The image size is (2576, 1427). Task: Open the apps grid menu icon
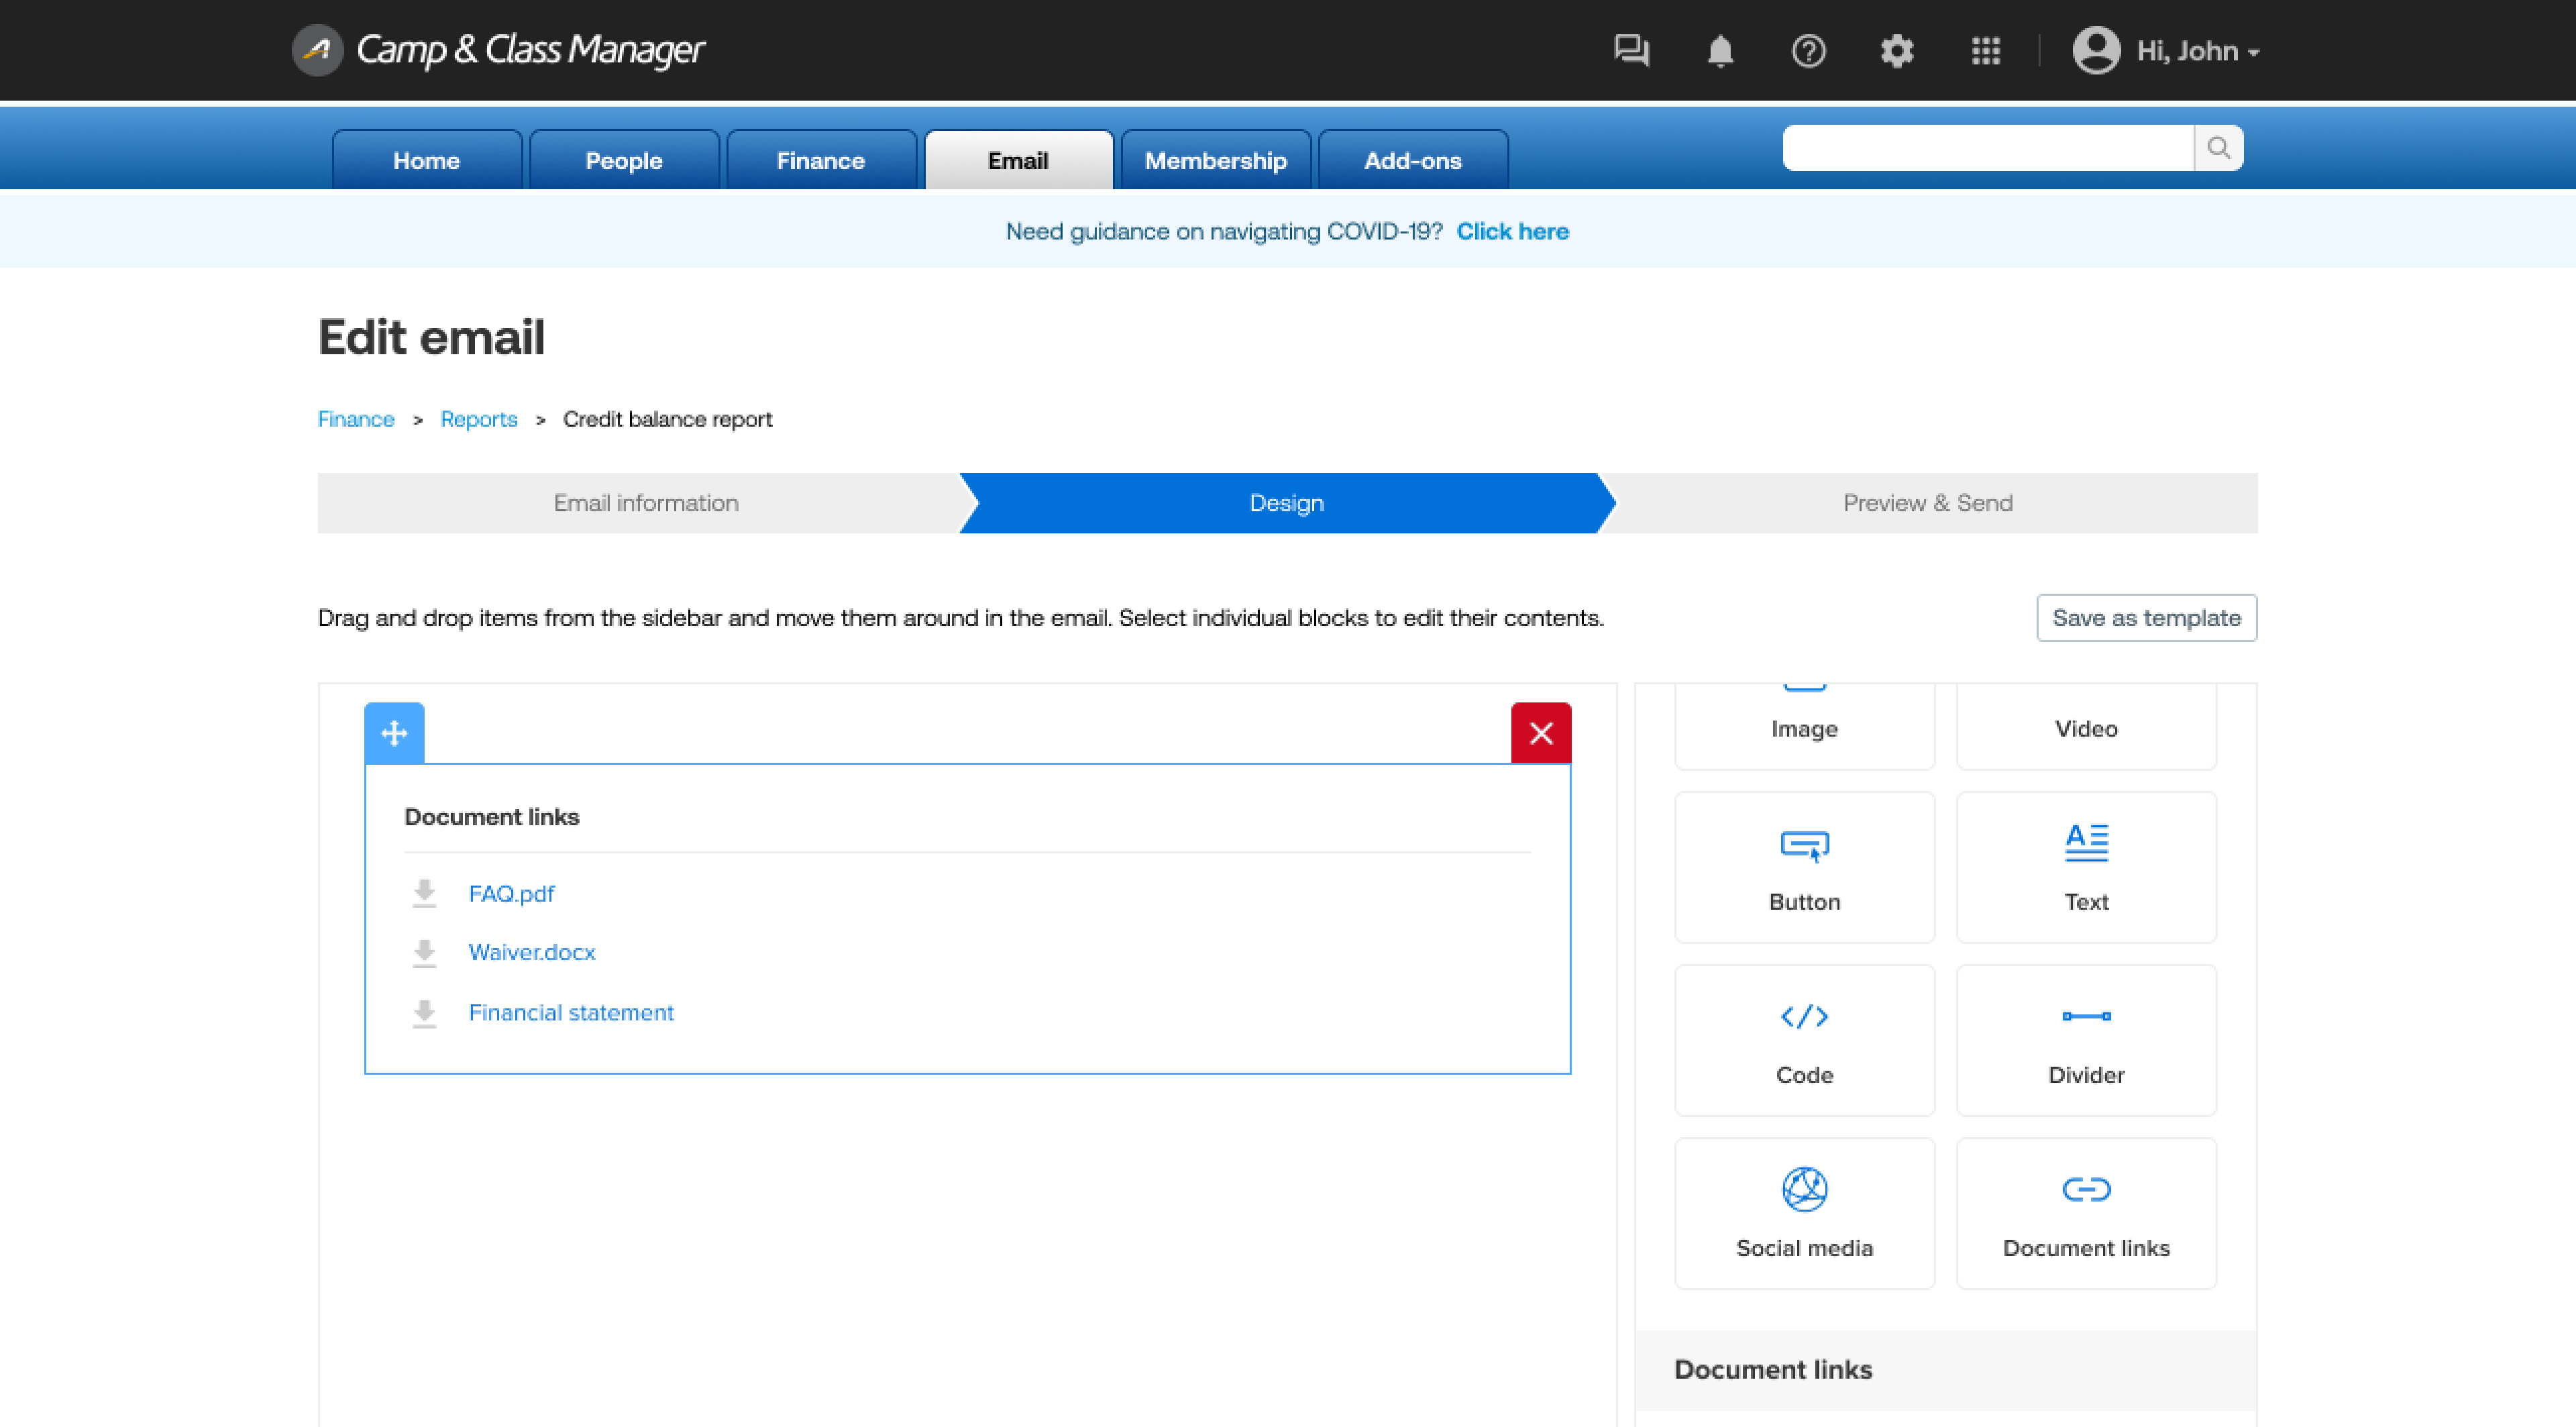pyautogui.click(x=1985, y=50)
